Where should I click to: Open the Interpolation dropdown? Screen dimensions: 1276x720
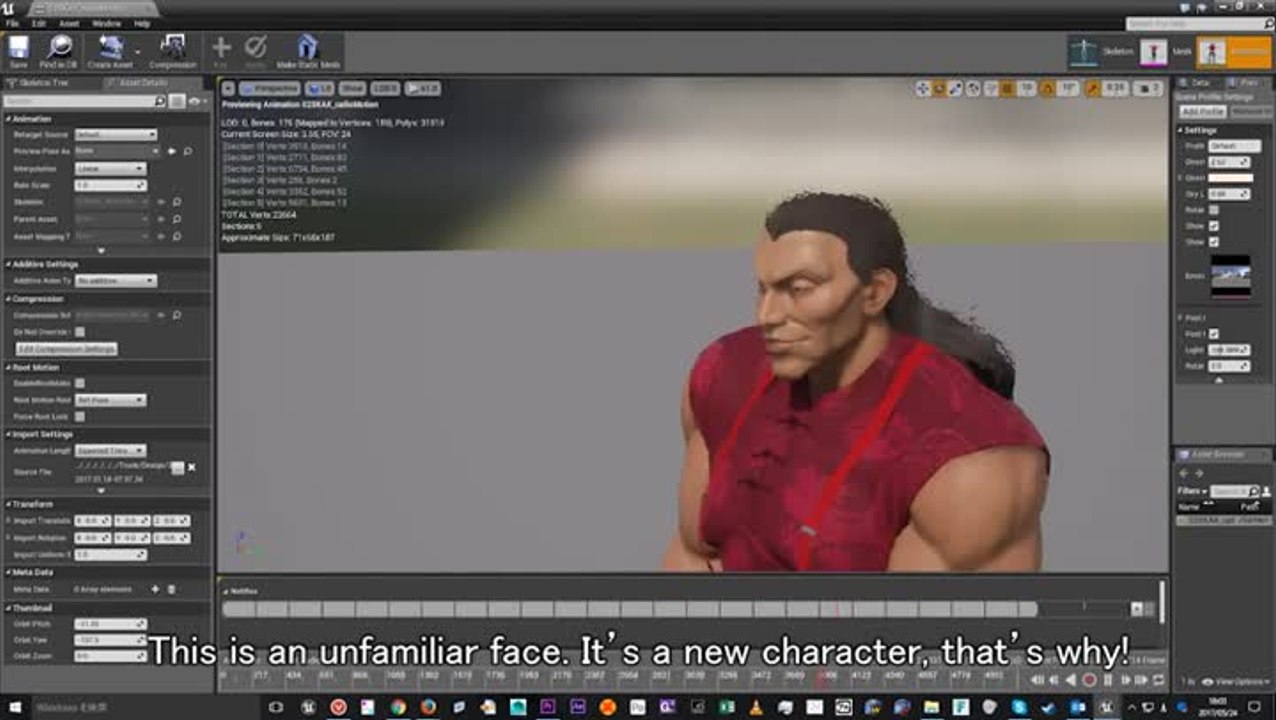[111, 168]
